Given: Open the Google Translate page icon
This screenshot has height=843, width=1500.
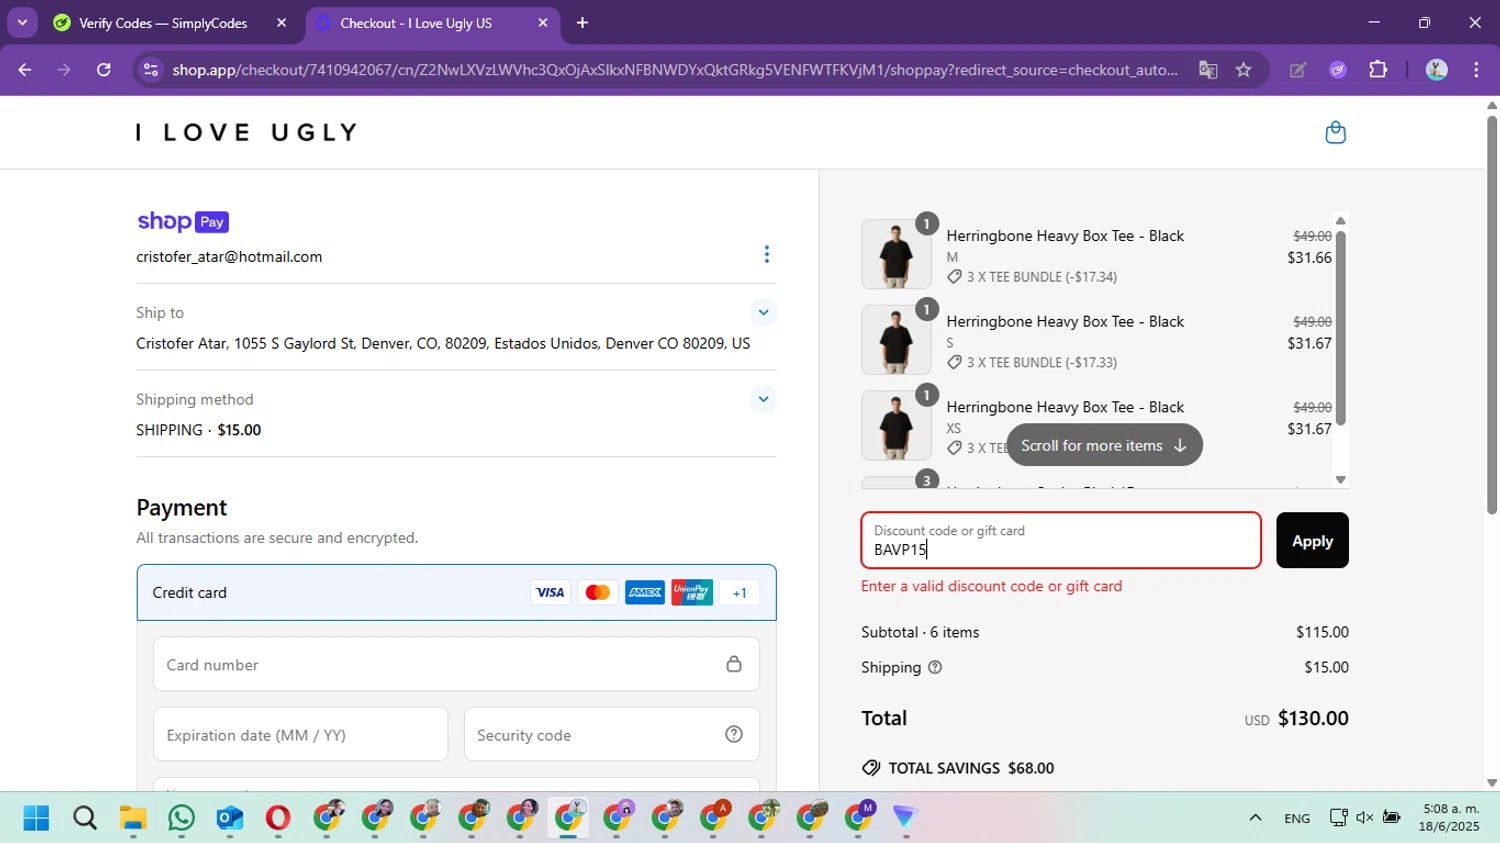Looking at the screenshot, I should coord(1208,70).
